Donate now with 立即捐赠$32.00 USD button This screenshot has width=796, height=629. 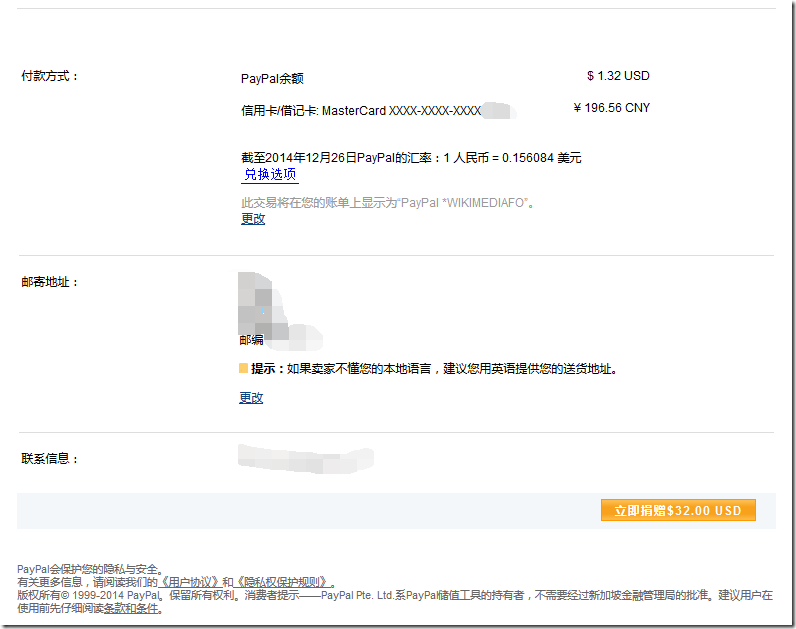pyautogui.click(x=678, y=510)
